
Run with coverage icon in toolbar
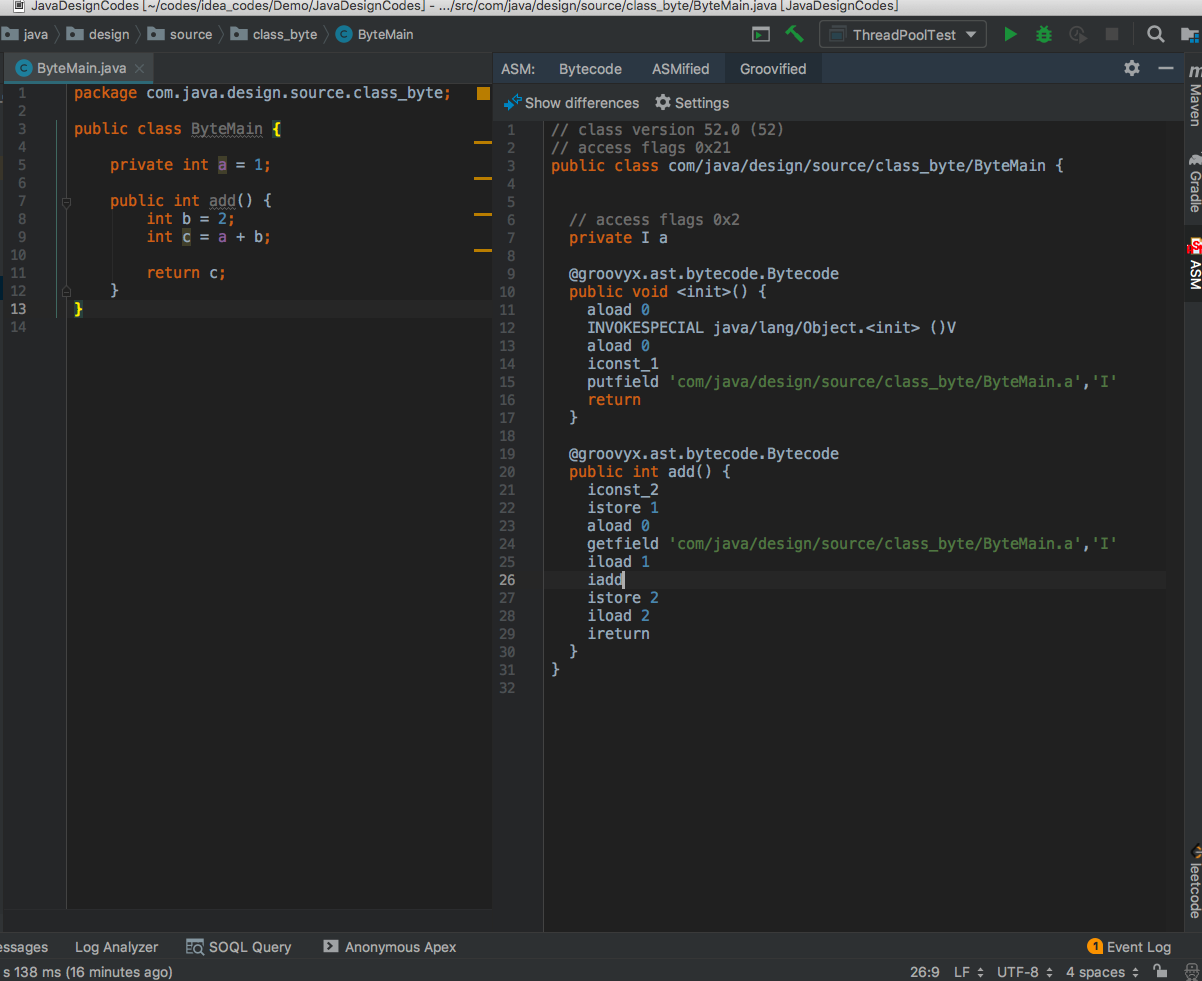point(1078,34)
